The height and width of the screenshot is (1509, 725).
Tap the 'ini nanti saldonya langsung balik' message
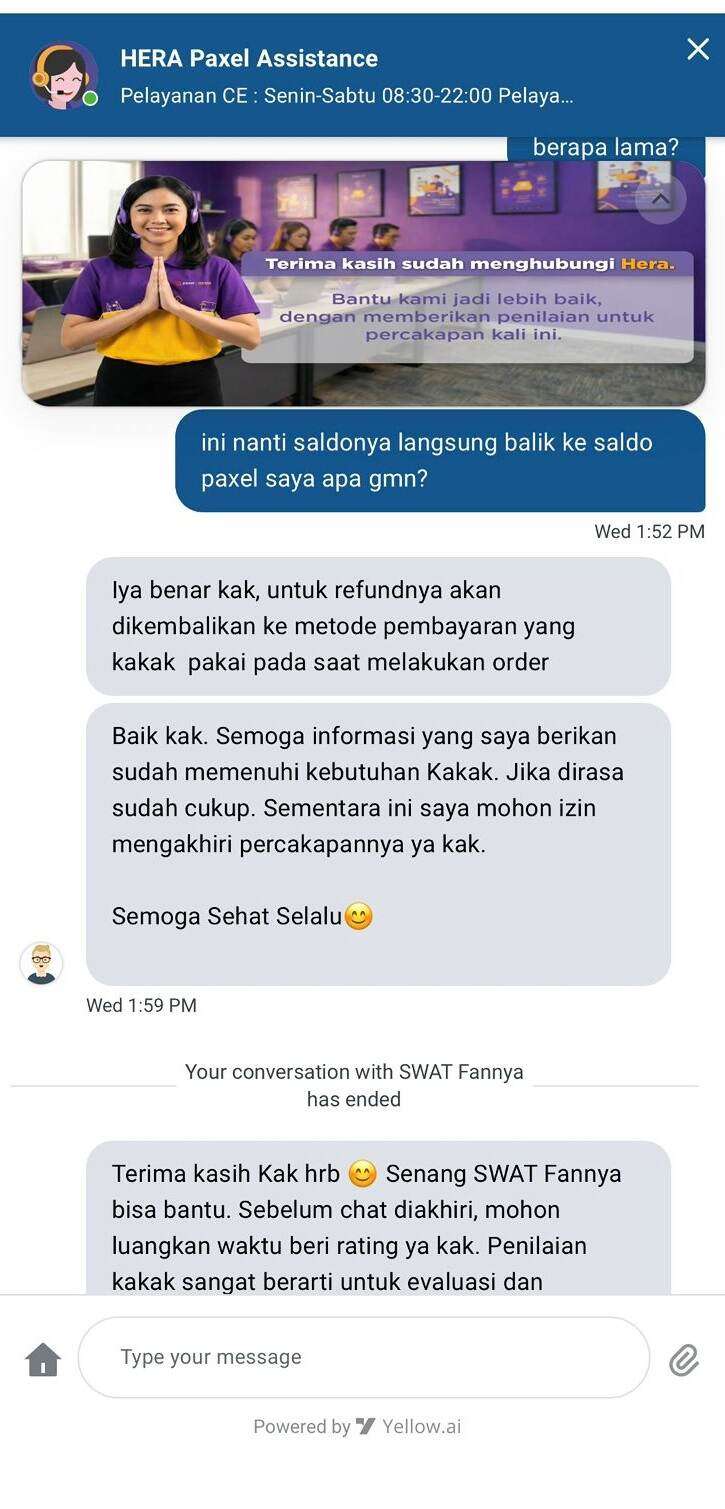(440, 460)
